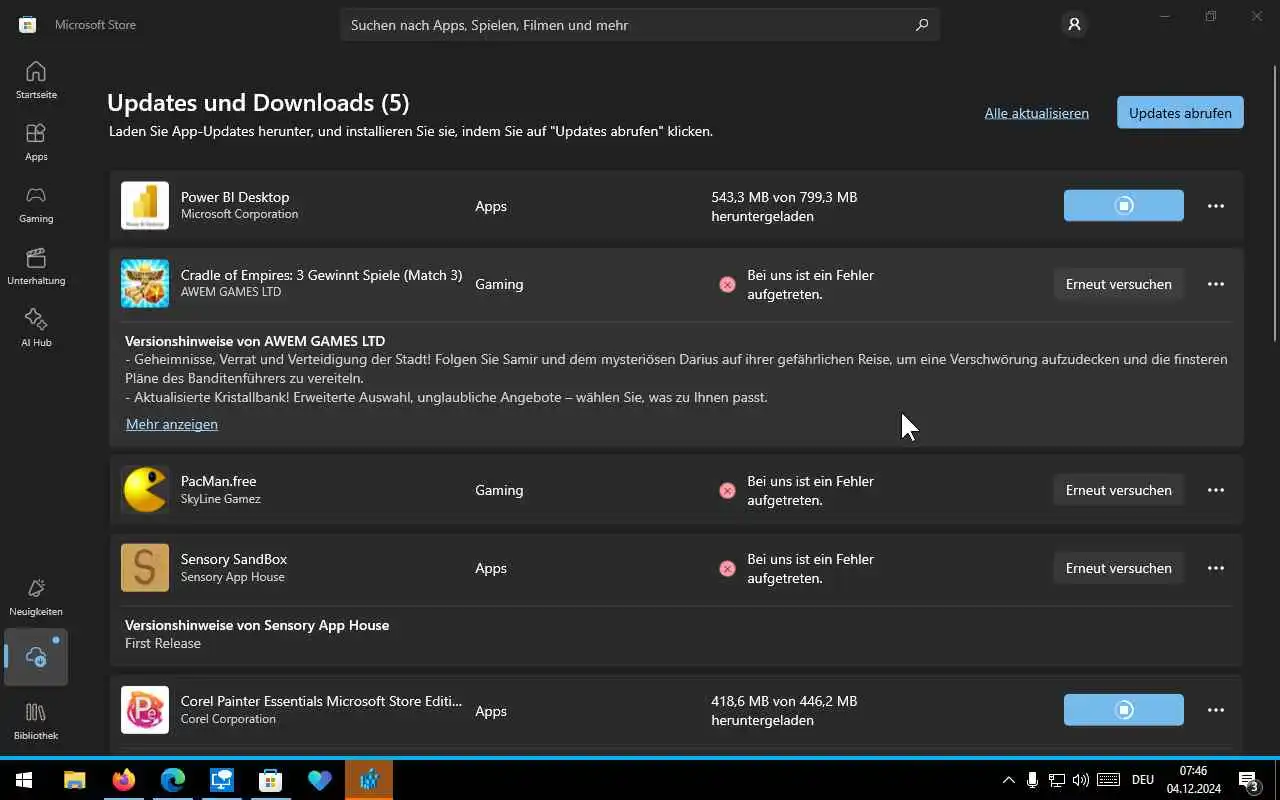Pause the Power BI Desktop download
Screen dimensions: 1280x800
point(1124,206)
